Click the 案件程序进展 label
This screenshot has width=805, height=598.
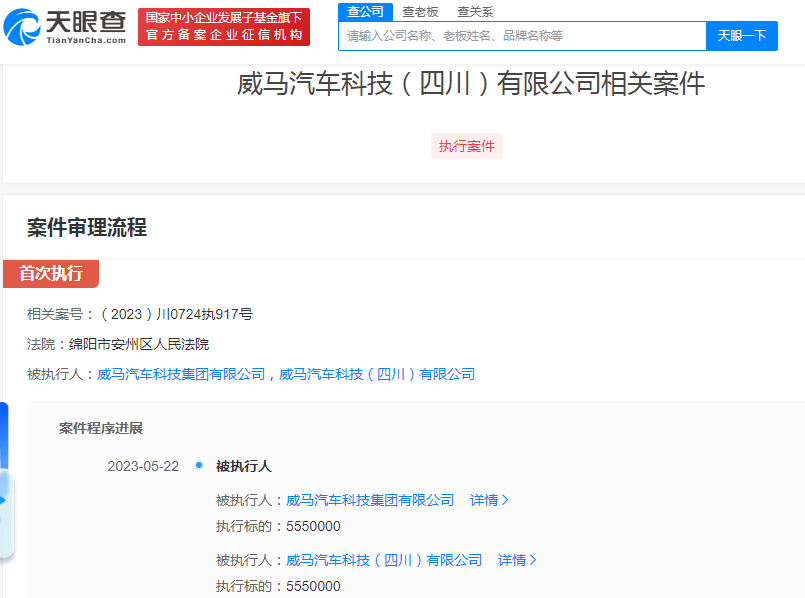[x=101, y=428]
